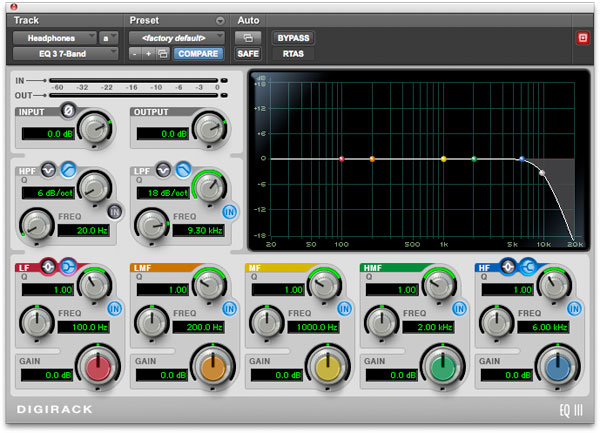
Task: Open the Headphones track selector dropdown
Action: [54, 38]
